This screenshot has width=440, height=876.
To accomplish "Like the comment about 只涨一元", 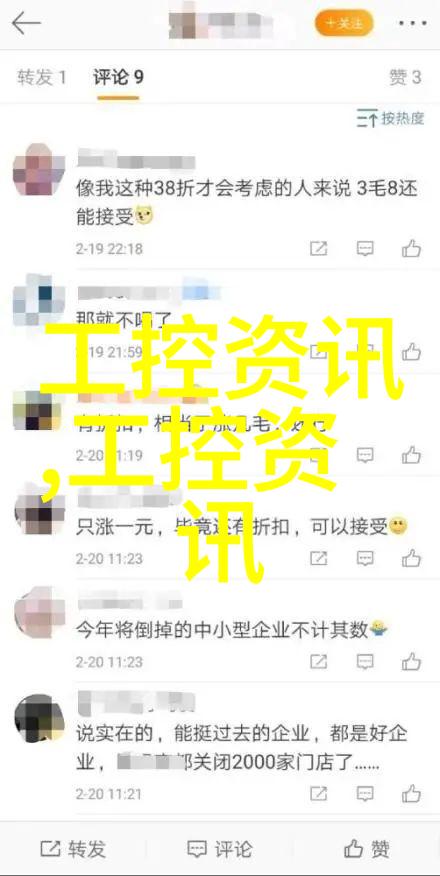I will [x=412, y=558].
